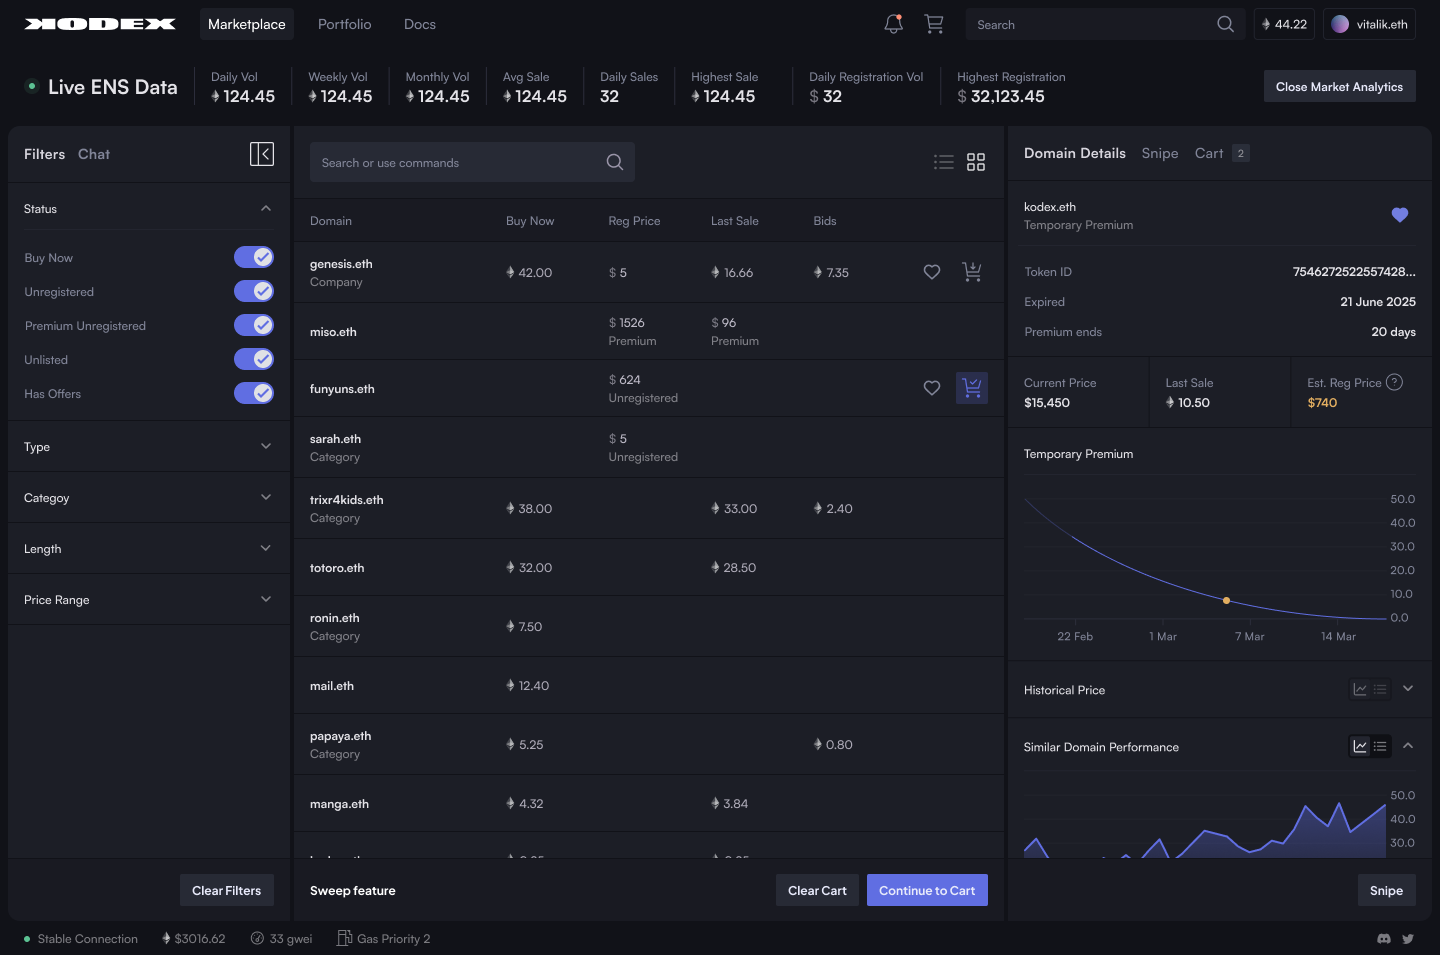Collapse the Filters sidebar with panel icon
Image resolution: width=1440 pixels, height=955 pixels.
tap(262, 153)
